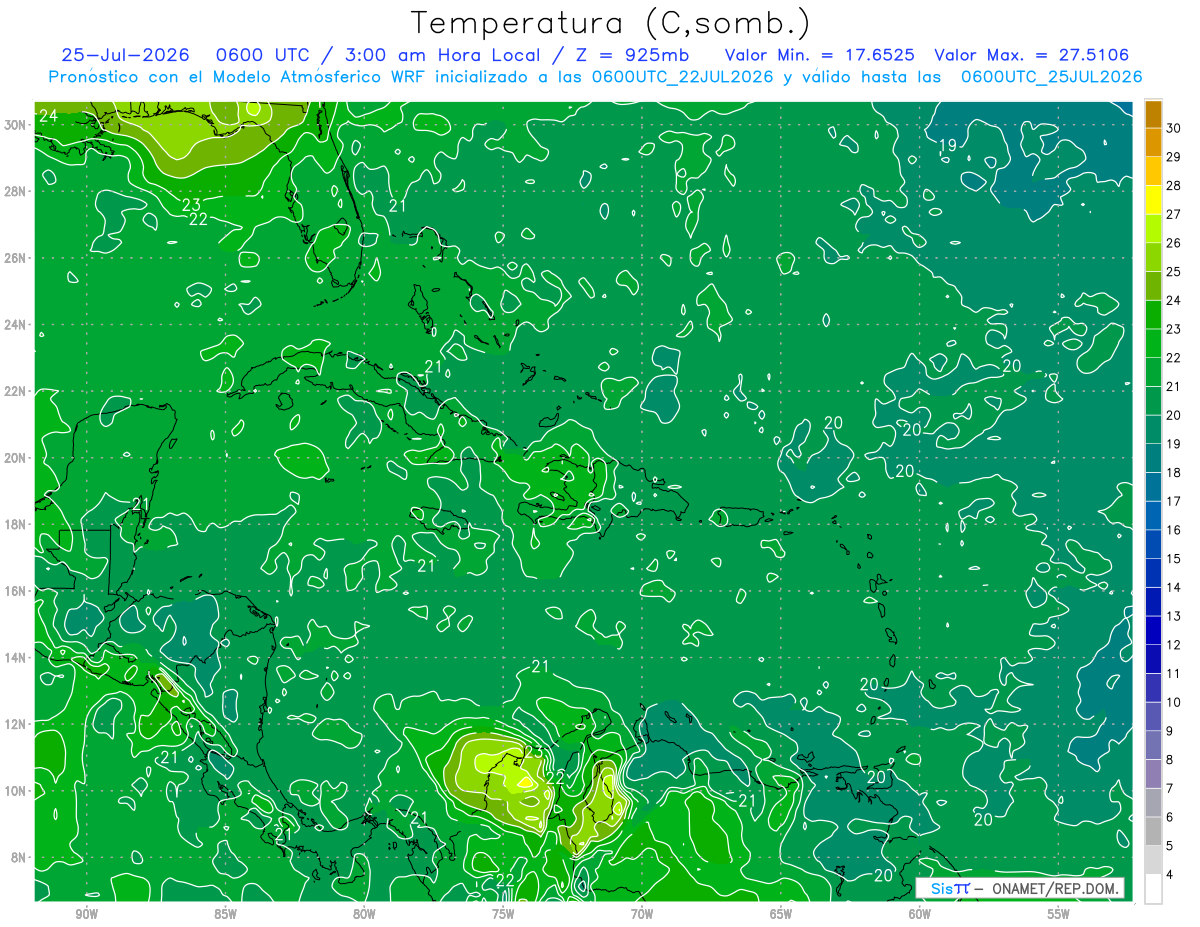Click the legend value label "14"

[x=1174, y=587]
